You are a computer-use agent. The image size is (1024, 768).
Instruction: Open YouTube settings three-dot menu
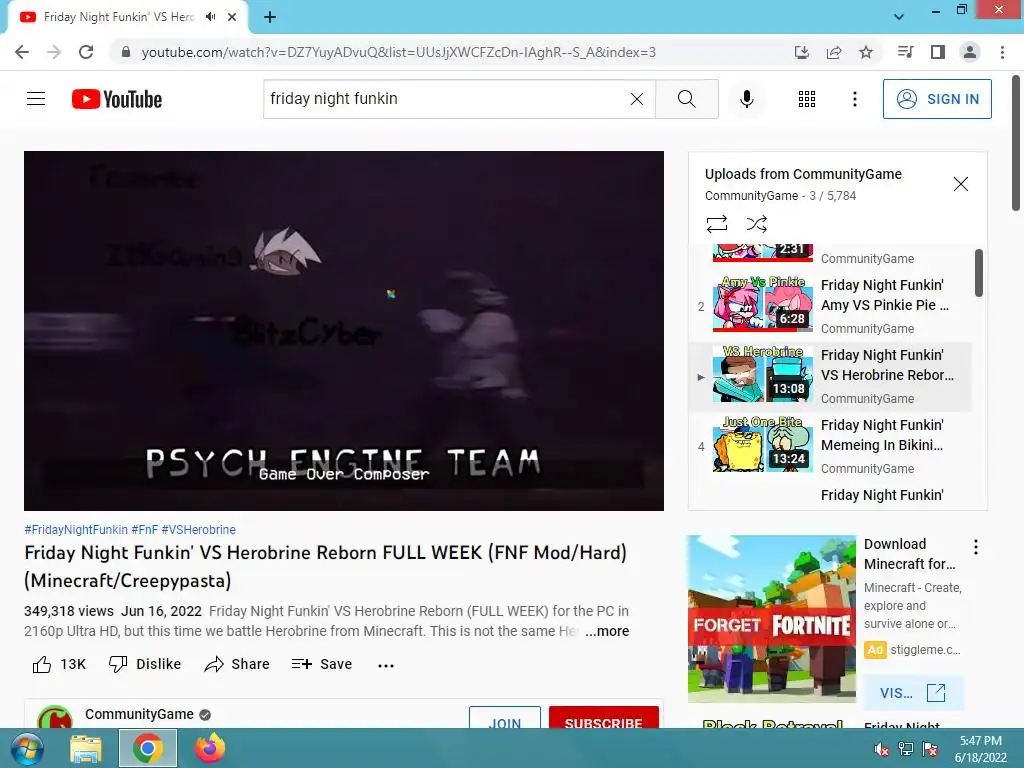click(x=854, y=99)
